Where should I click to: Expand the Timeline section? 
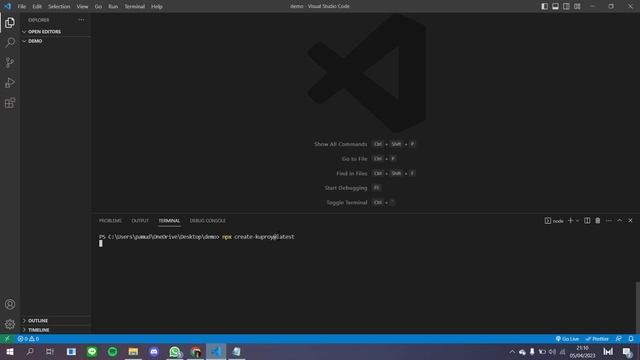coord(55,330)
